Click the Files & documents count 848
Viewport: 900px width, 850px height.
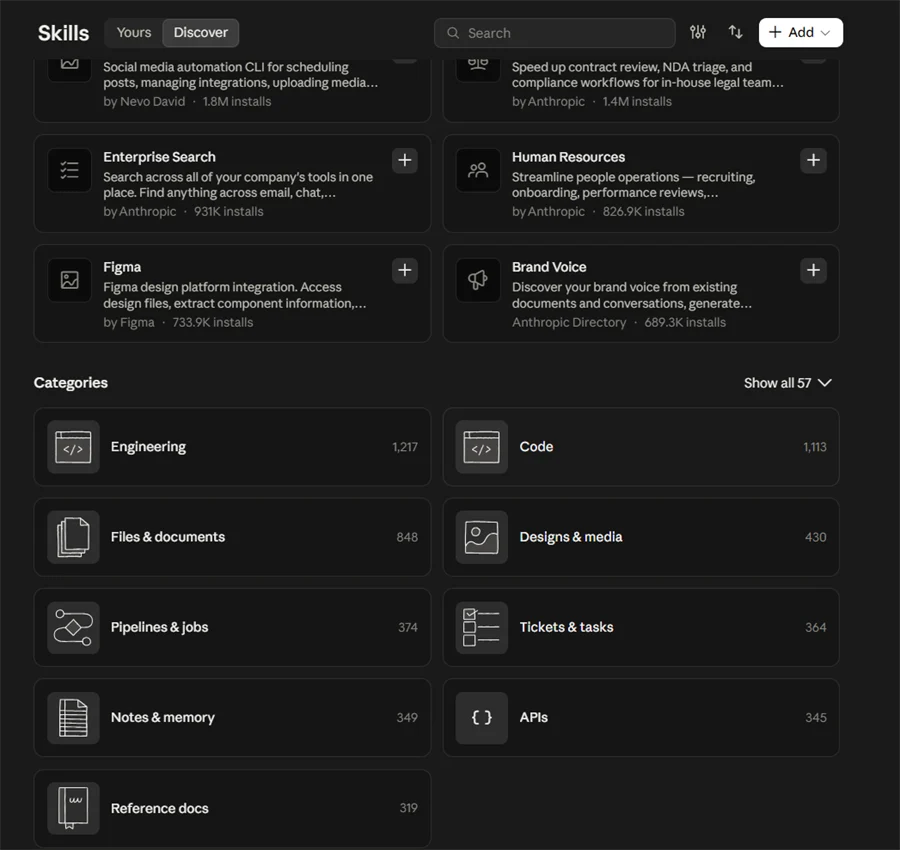click(x=407, y=537)
